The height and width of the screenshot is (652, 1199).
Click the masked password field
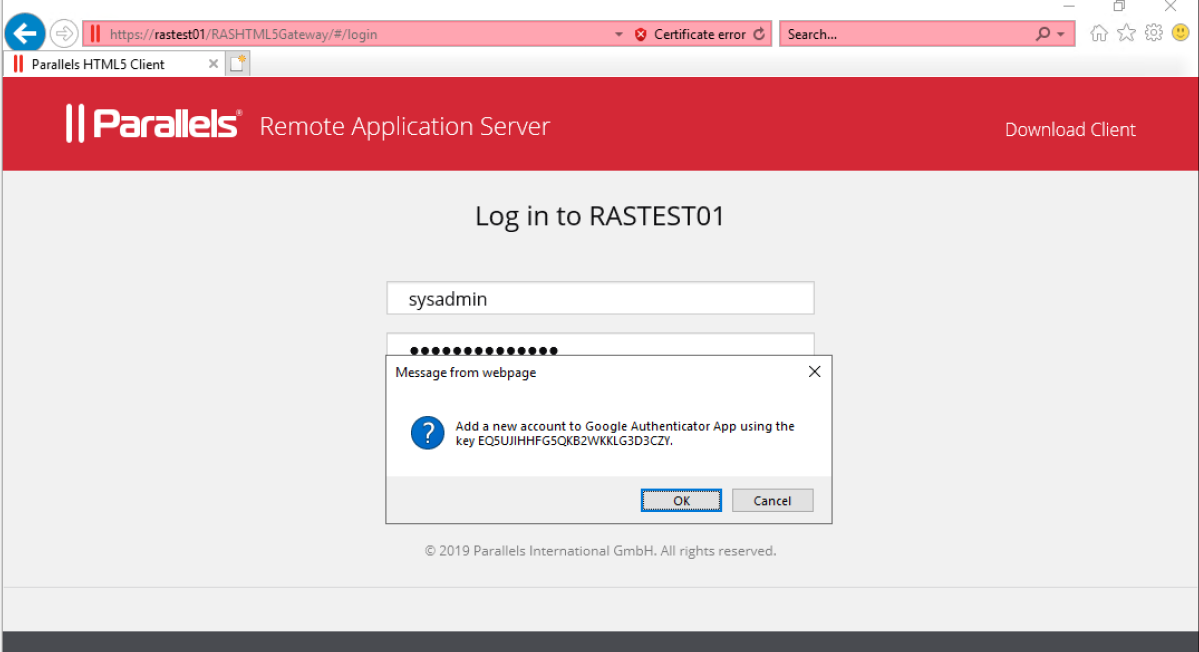click(x=600, y=344)
